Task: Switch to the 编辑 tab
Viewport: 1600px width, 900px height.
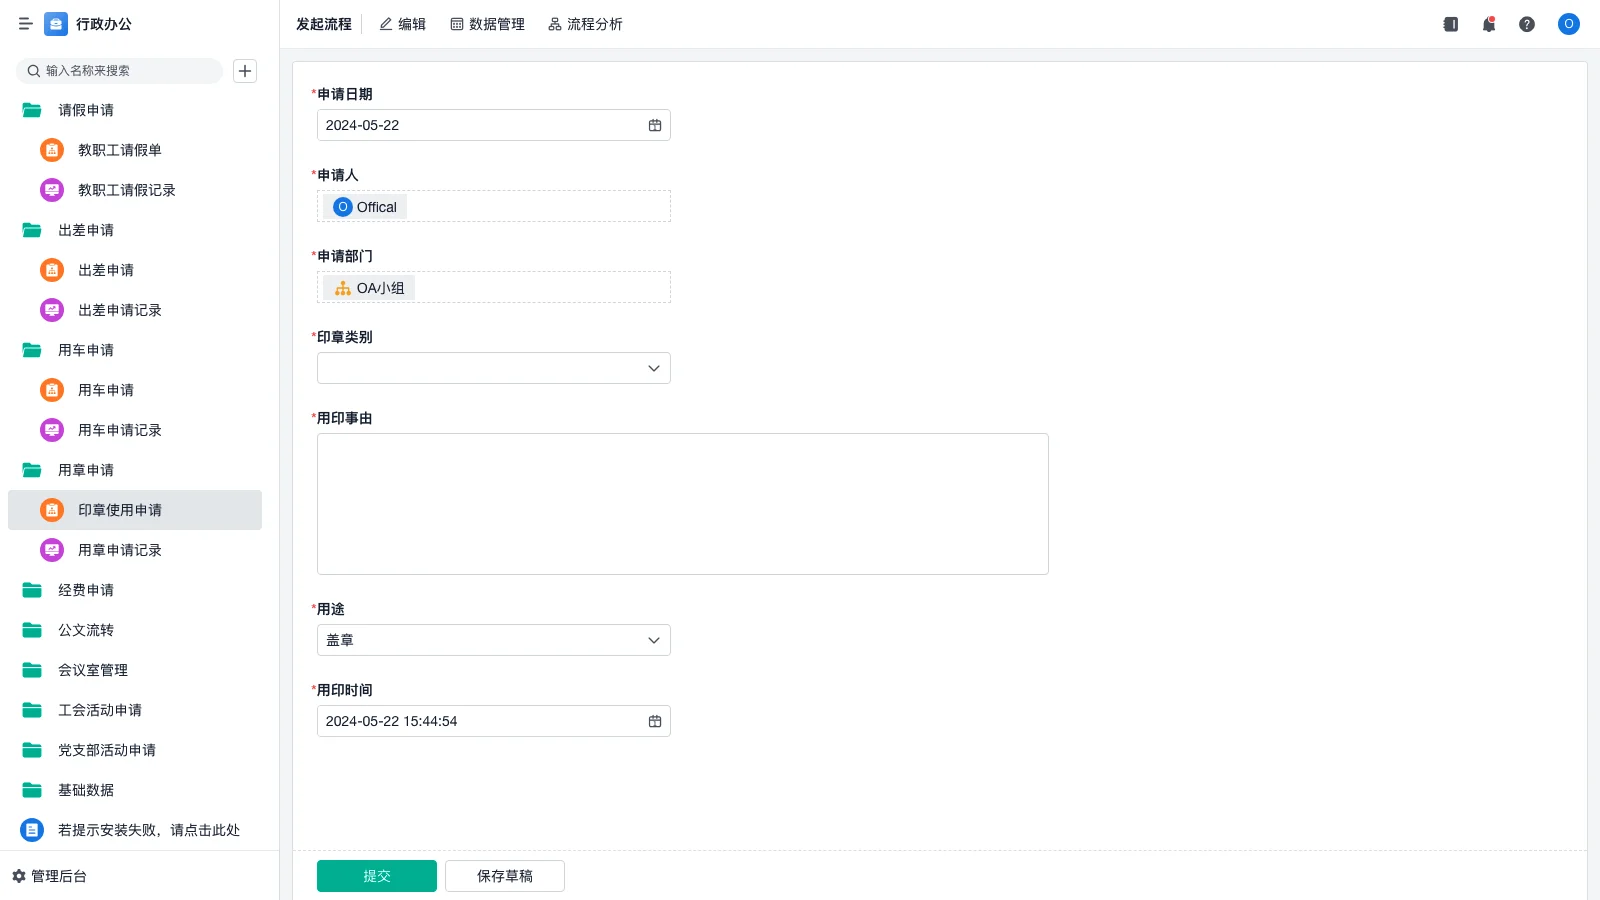Action: pos(402,24)
